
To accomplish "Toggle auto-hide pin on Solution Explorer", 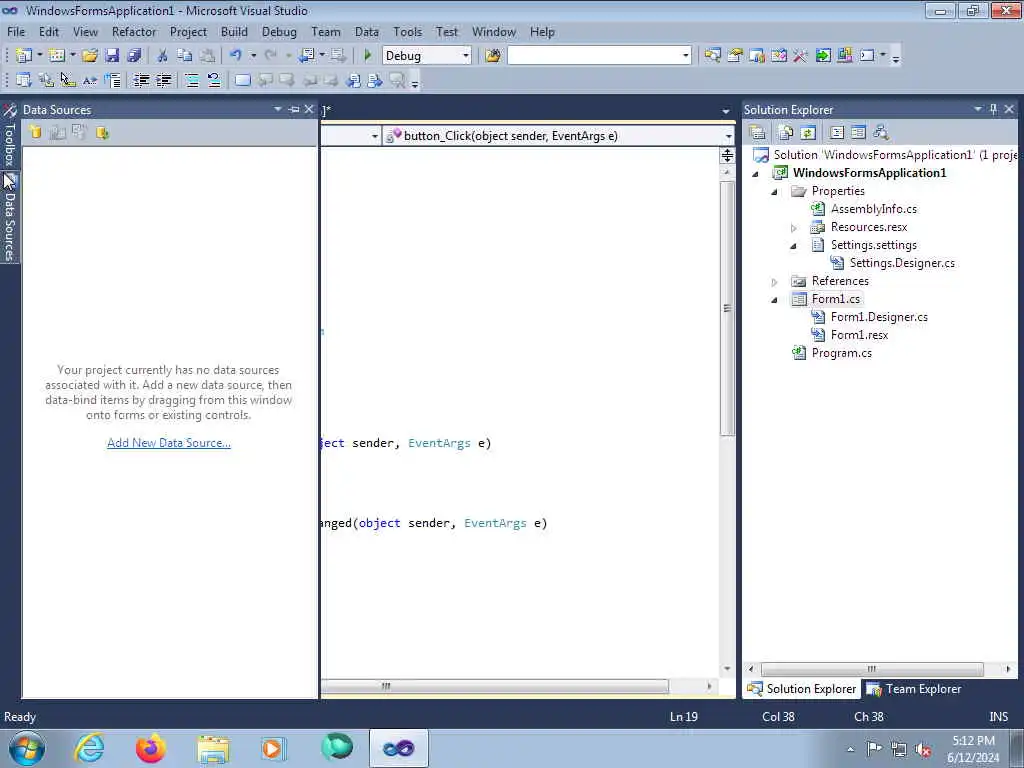I will 993,109.
